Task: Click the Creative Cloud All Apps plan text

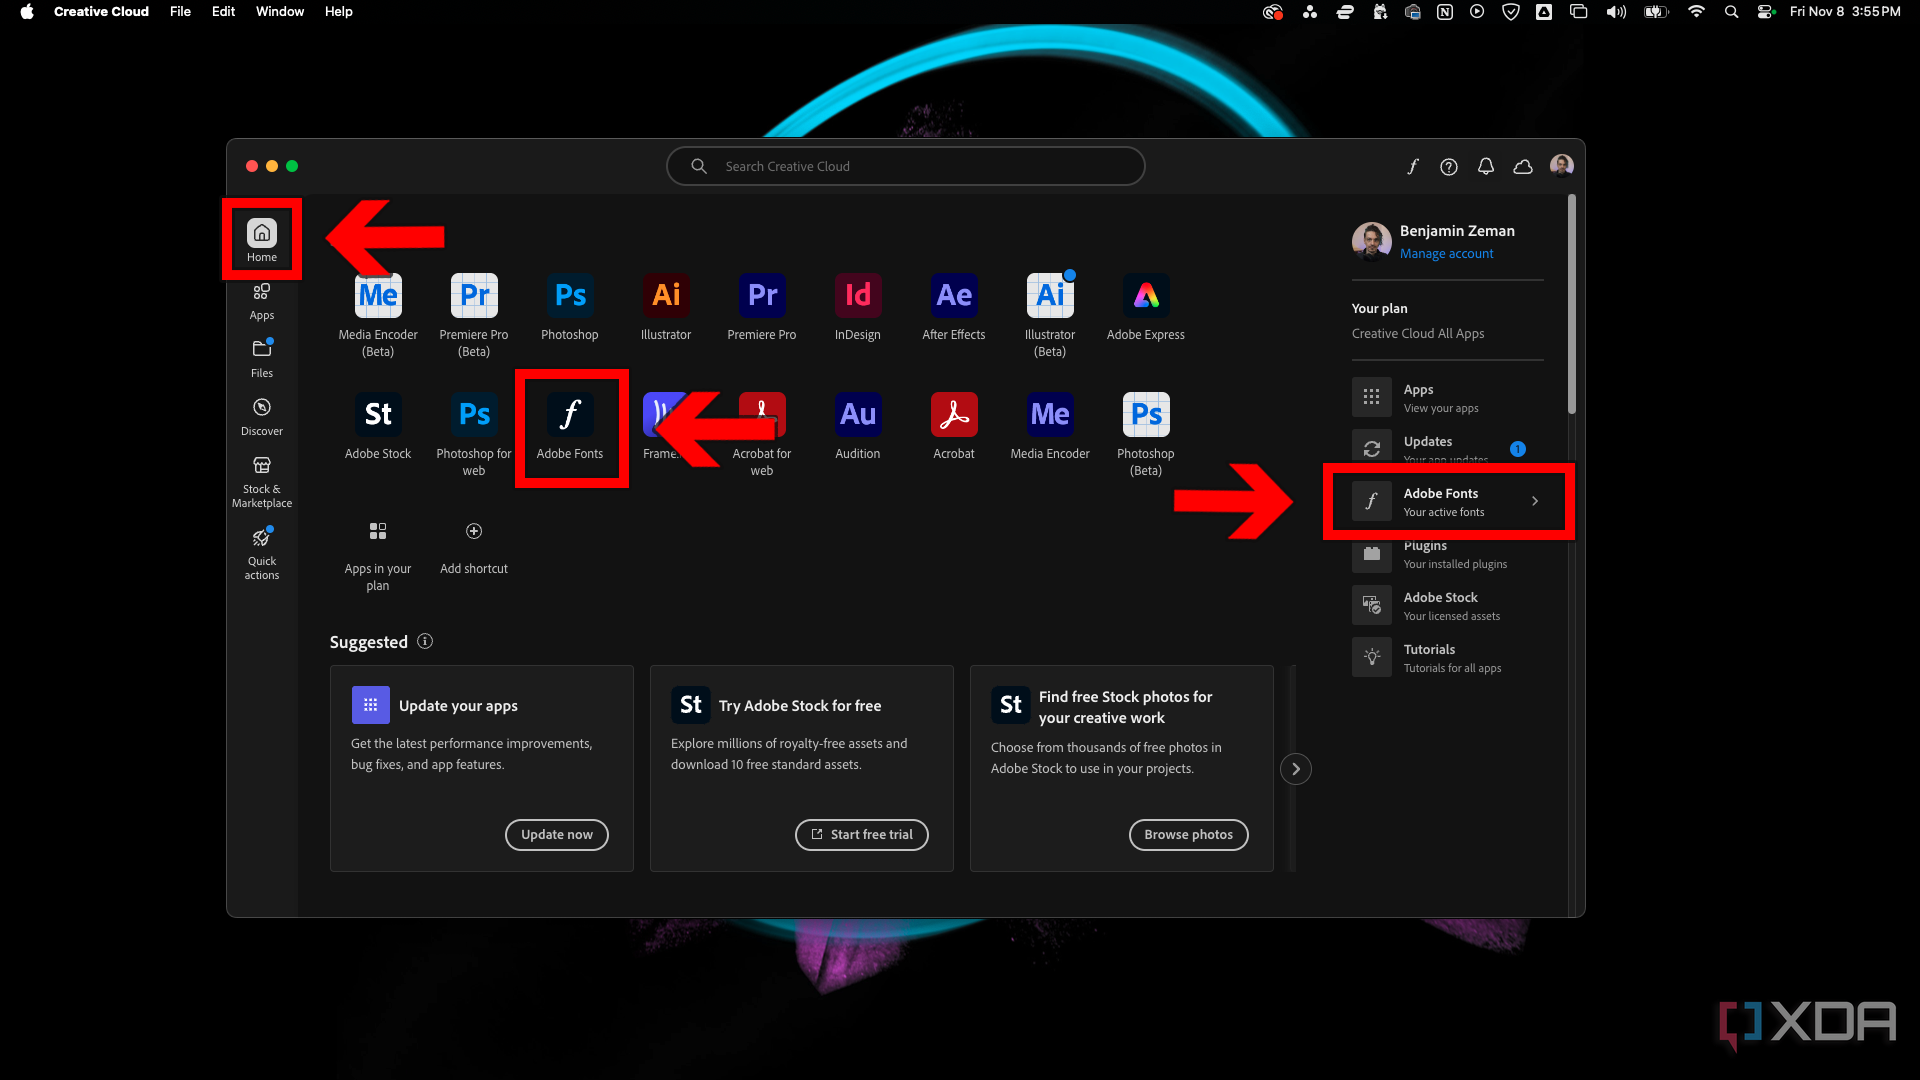Action: [x=1418, y=333]
